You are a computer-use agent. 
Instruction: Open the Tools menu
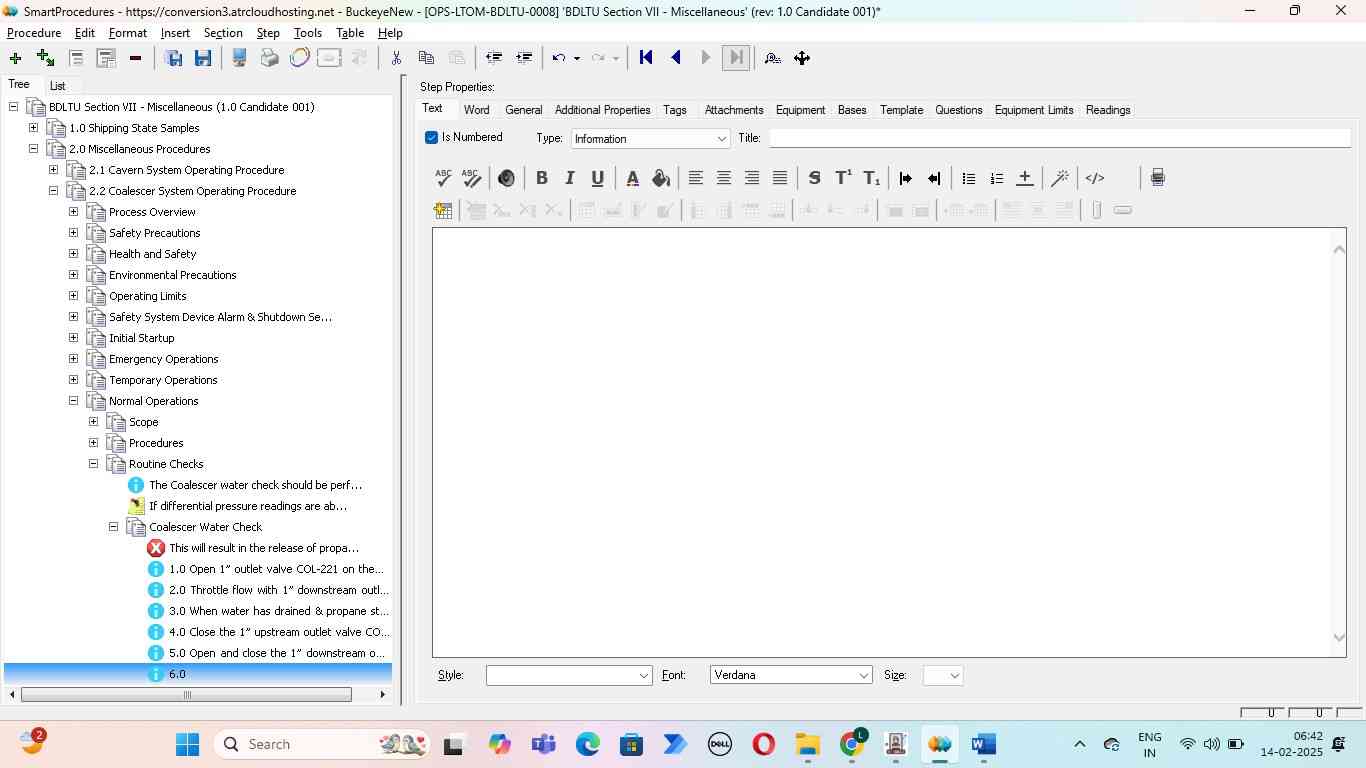tap(307, 33)
